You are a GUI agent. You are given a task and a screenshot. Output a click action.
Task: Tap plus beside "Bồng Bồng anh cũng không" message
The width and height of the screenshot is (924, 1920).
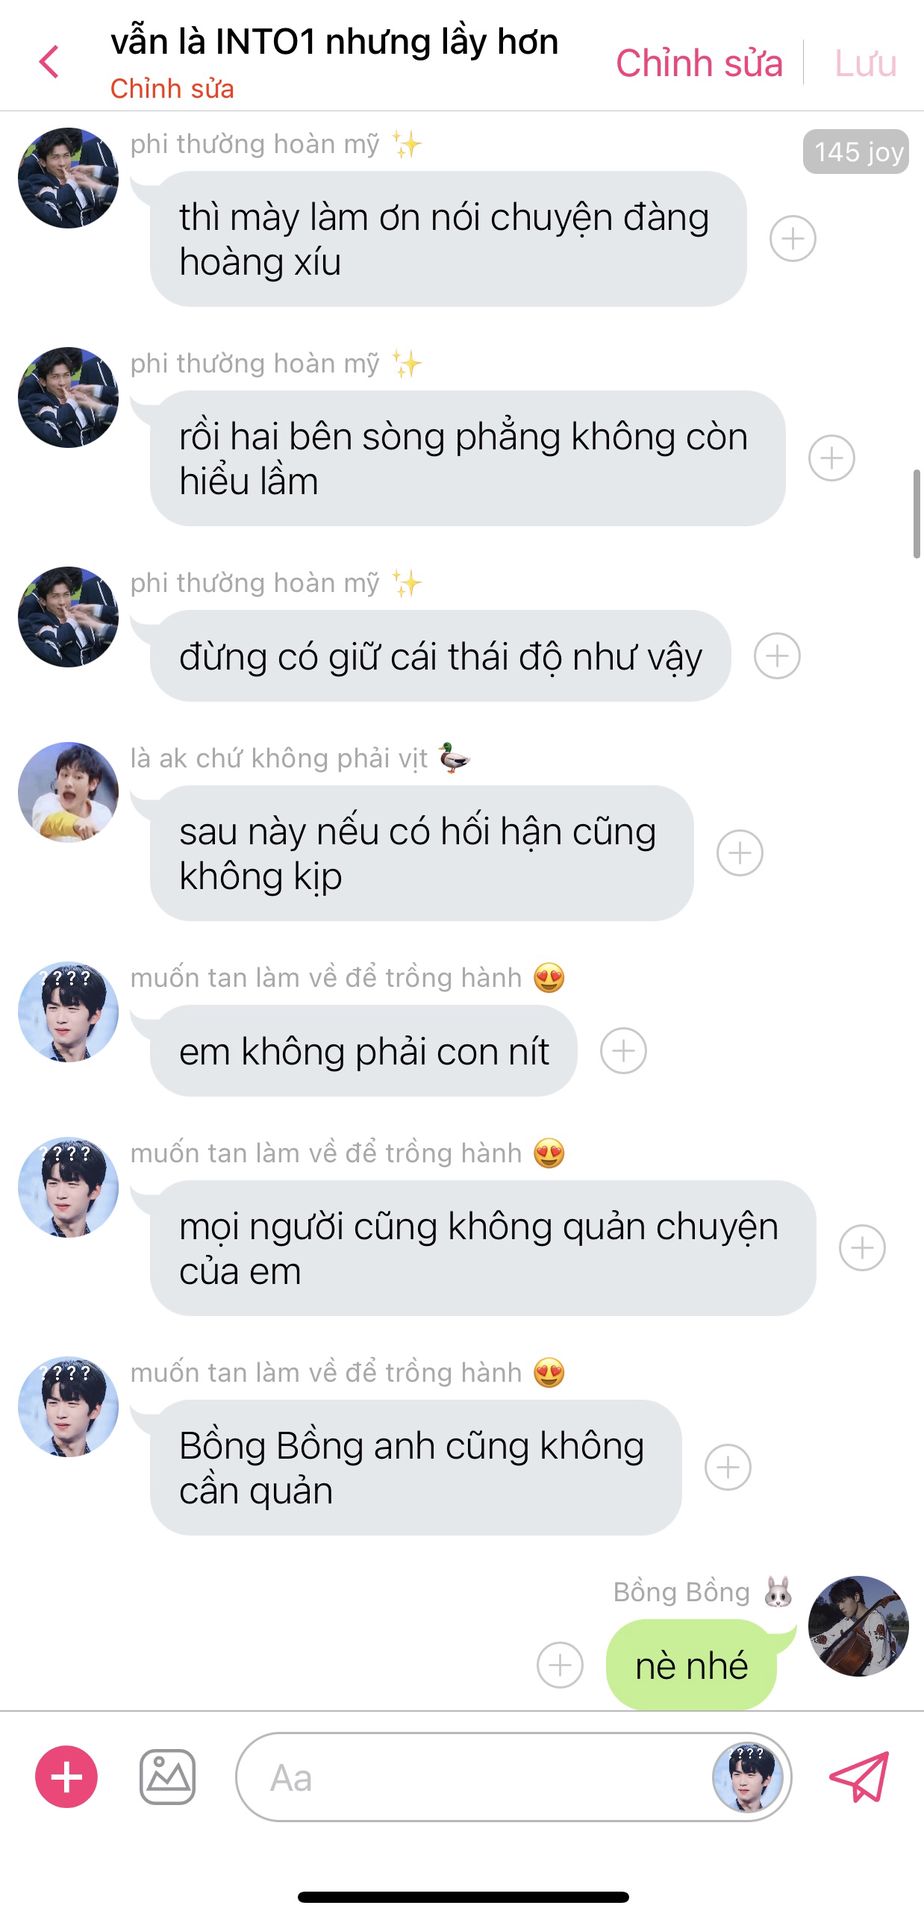[728, 1467]
